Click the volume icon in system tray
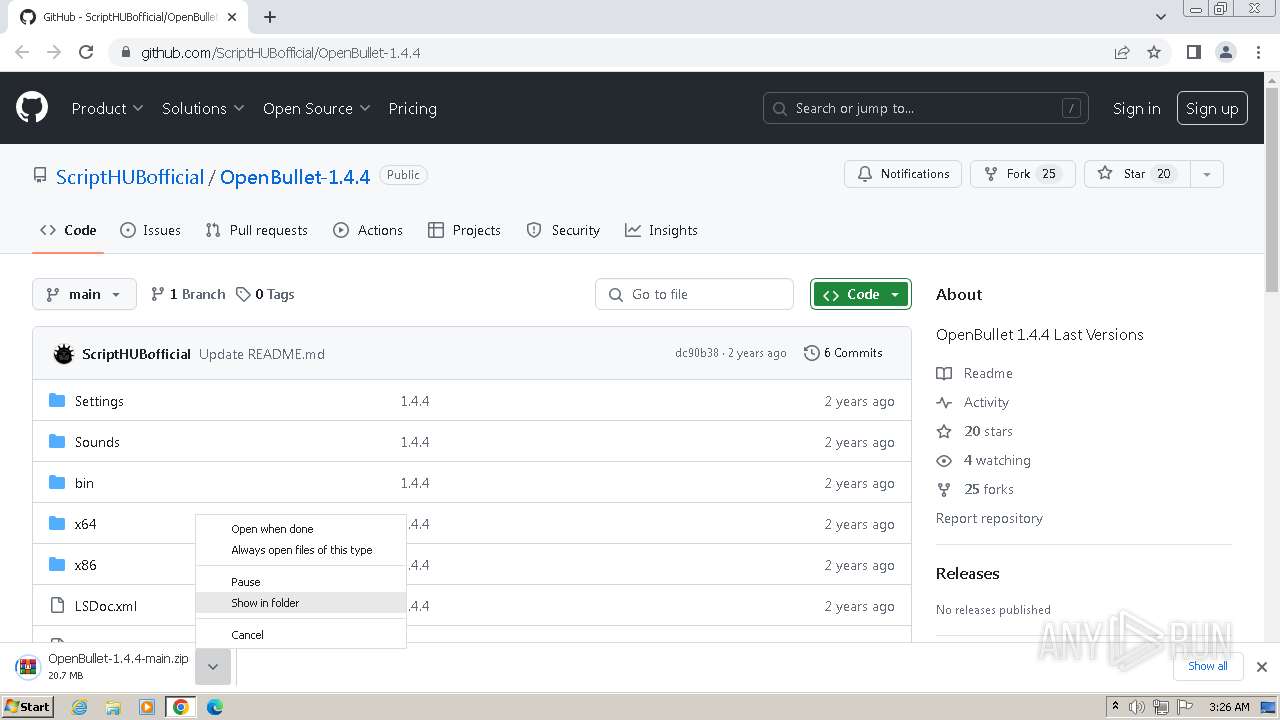This screenshot has width=1280, height=720. tap(1137, 707)
